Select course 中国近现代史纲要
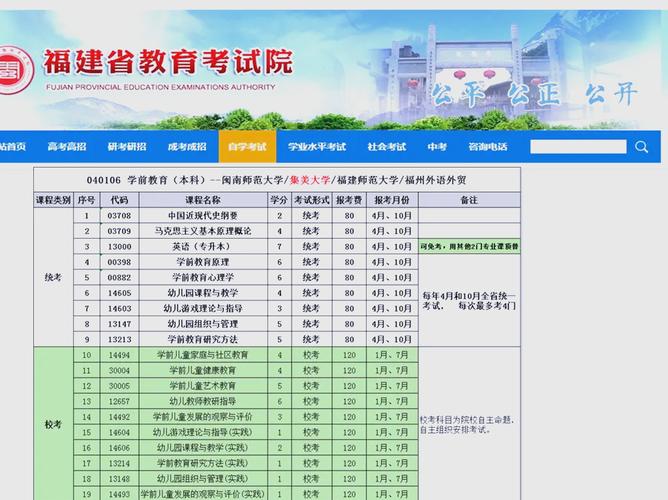Screen dimensions: 668x500 pyautogui.click(x=203, y=216)
